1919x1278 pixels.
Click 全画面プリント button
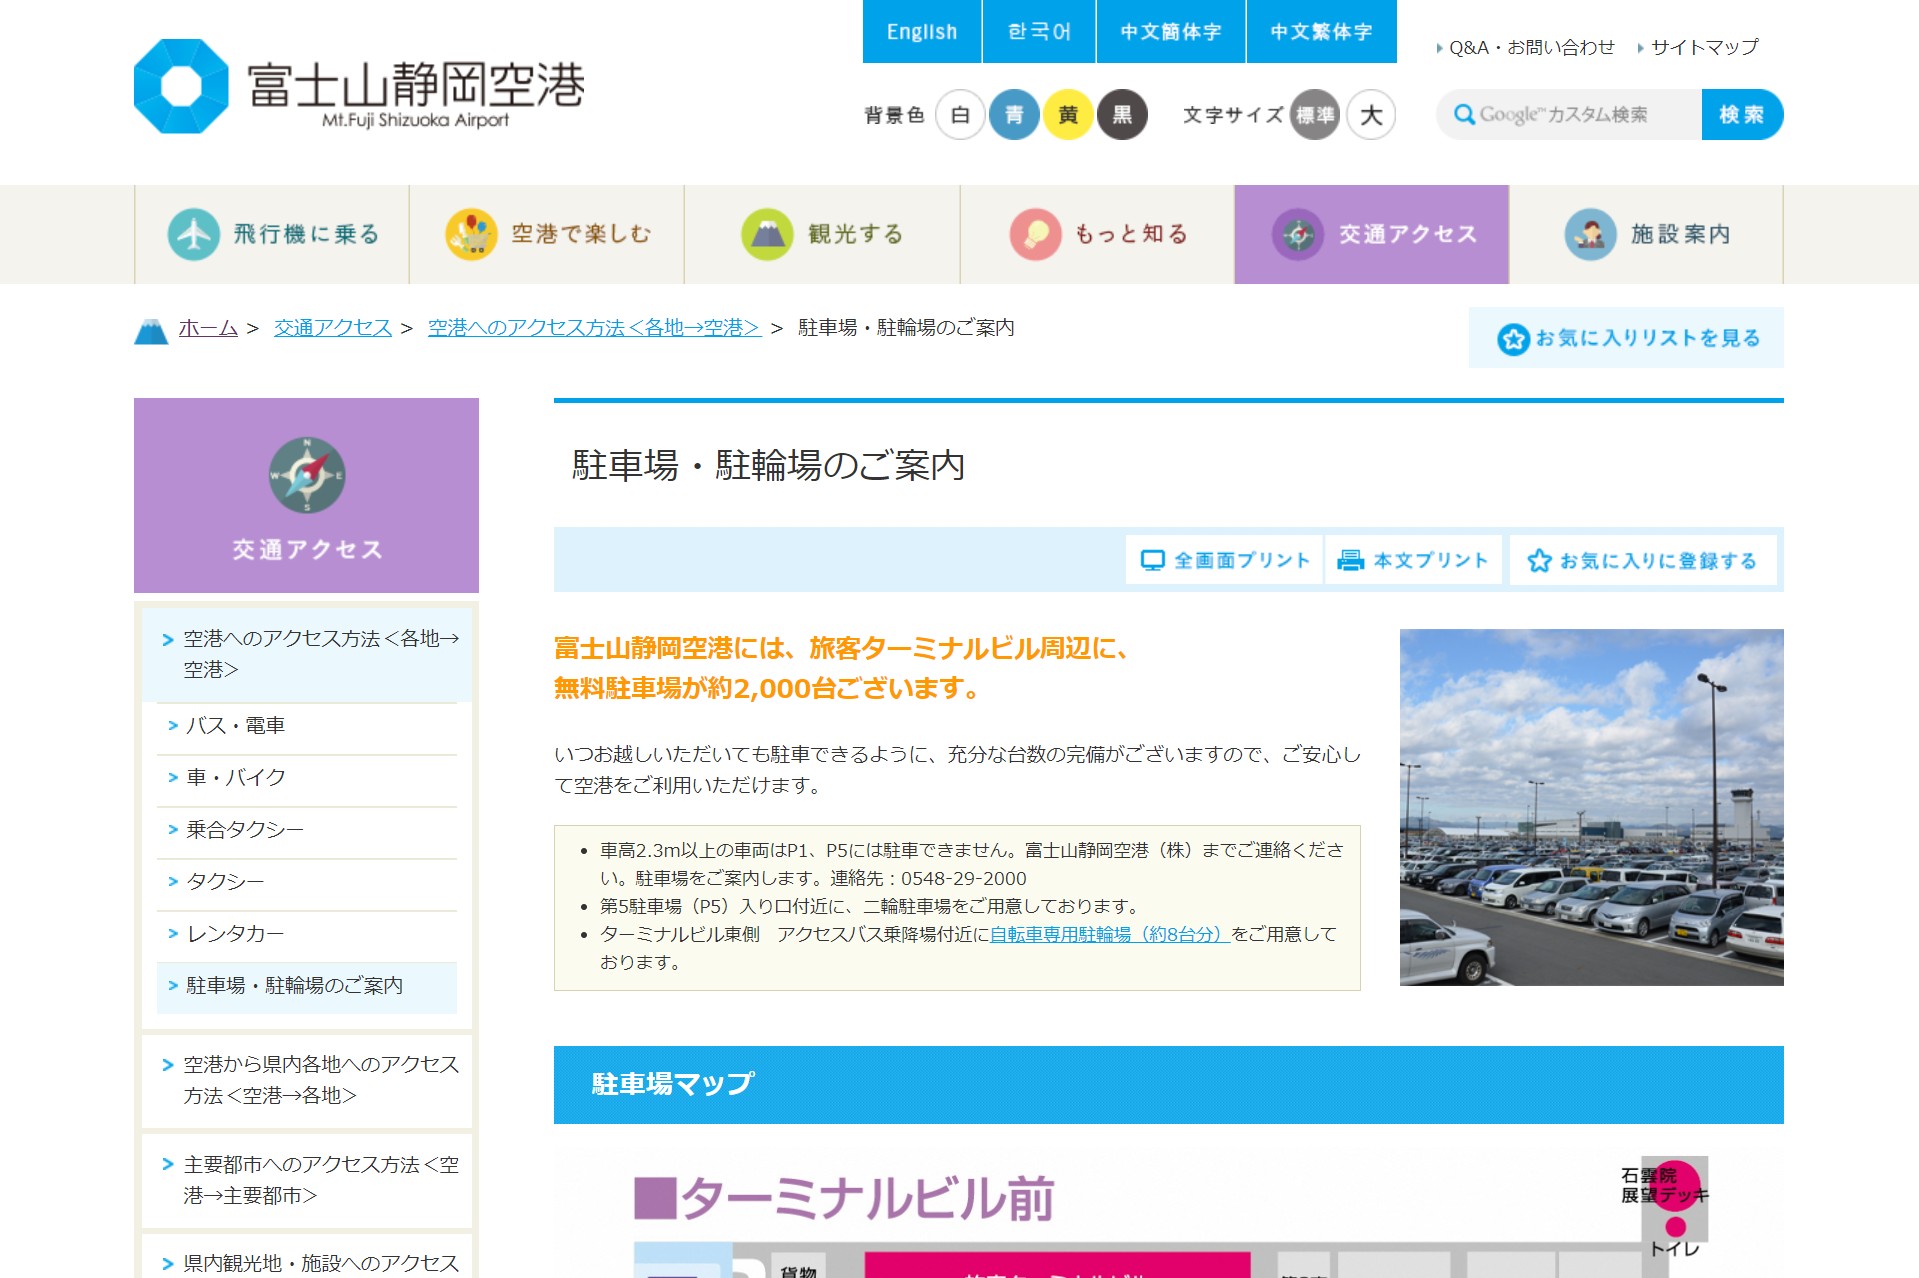1224,560
